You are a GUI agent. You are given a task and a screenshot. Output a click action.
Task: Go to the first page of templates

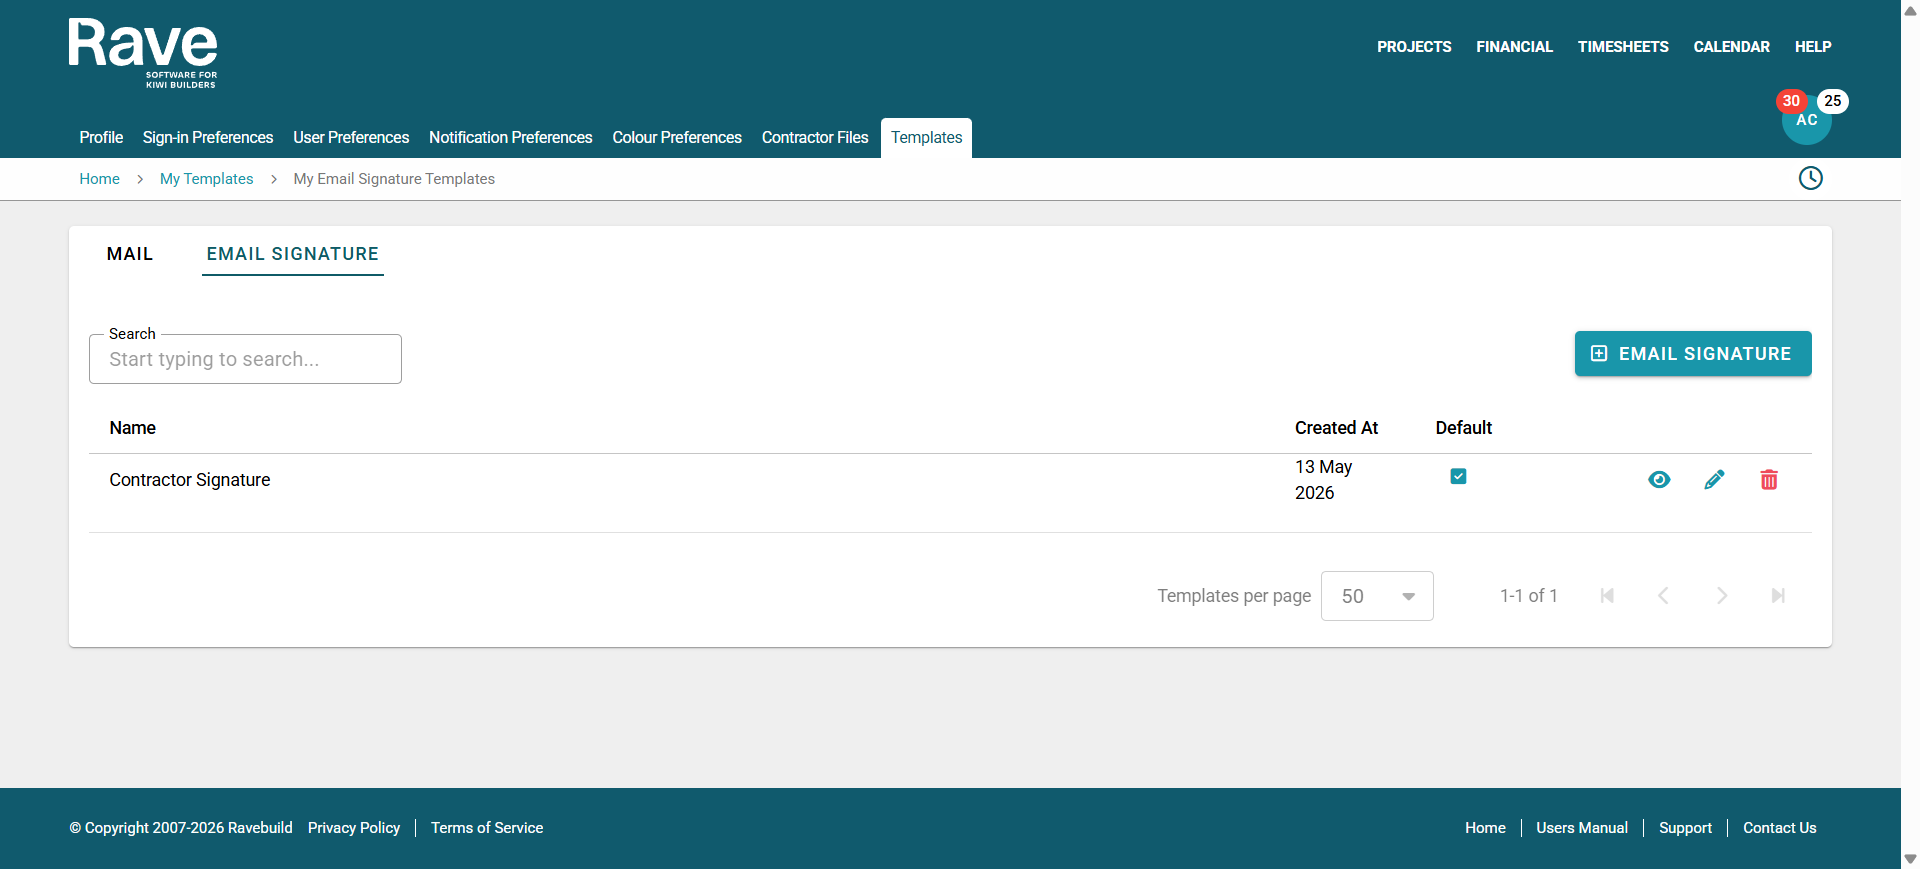[1607, 596]
